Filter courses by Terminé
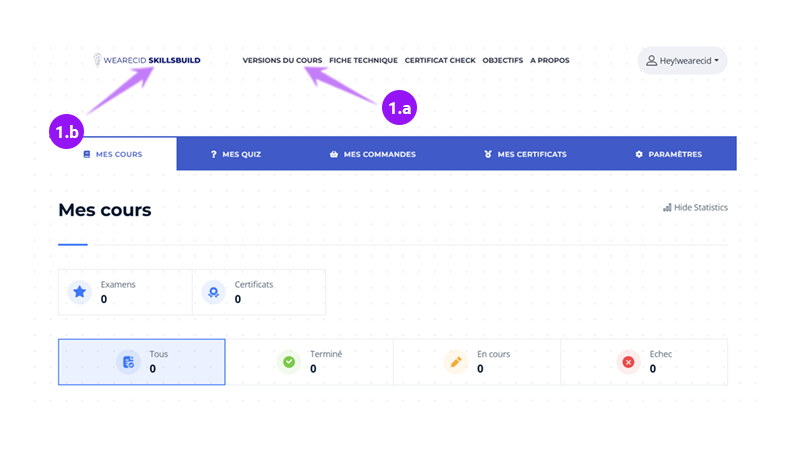This screenshot has height=450, width=800. 309,362
